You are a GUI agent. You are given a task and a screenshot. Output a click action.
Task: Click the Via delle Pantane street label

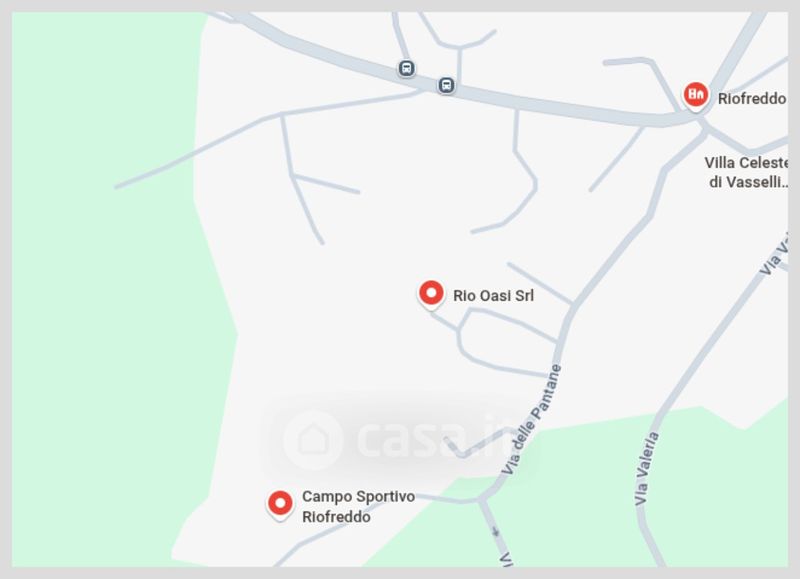[531, 420]
